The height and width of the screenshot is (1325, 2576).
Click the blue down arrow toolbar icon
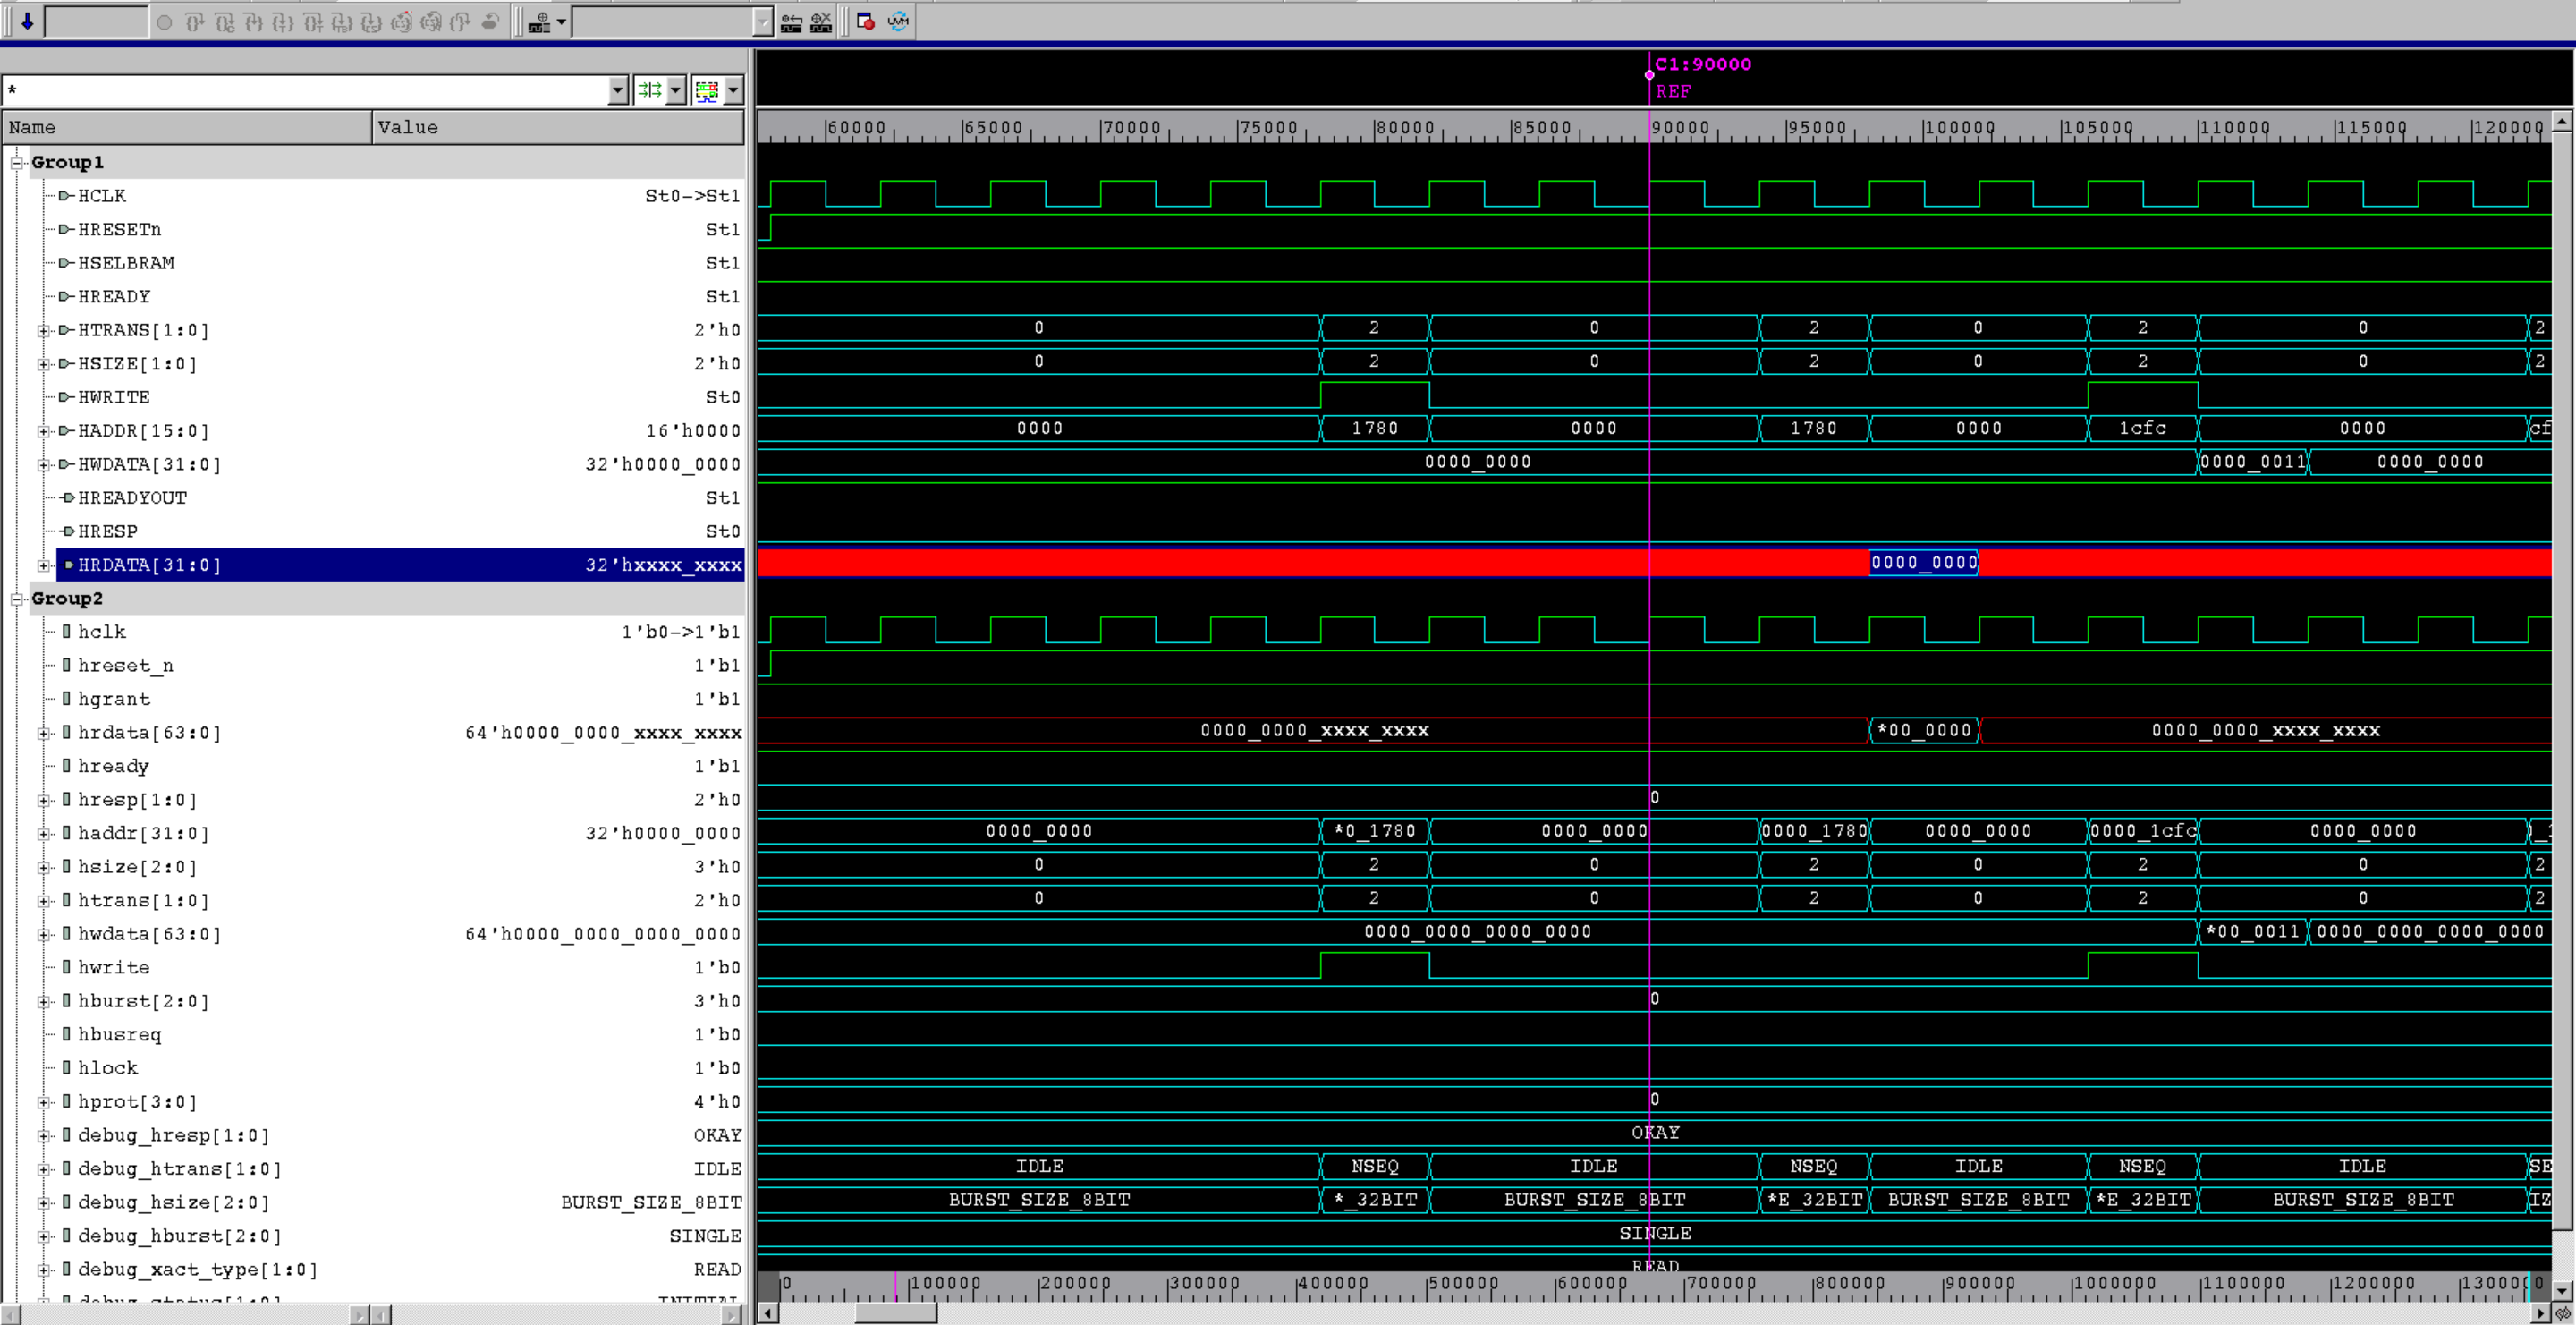pyautogui.click(x=27, y=21)
